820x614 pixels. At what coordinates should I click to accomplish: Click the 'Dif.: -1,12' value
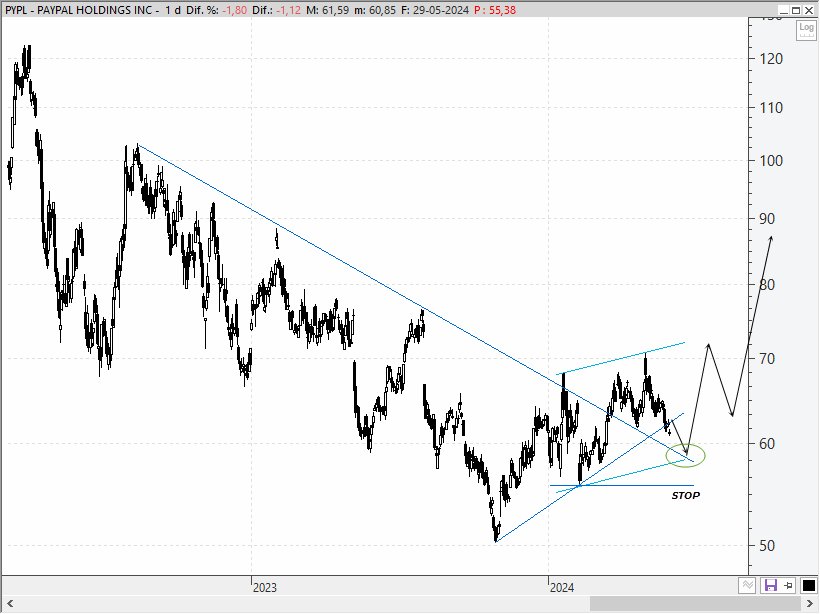pyautogui.click(x=277, y=10)
